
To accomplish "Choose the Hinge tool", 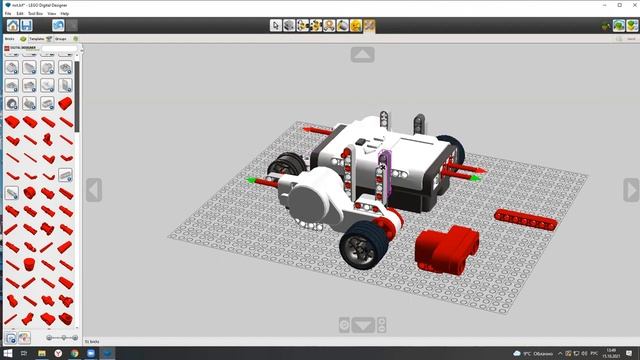I will point(302,25).
